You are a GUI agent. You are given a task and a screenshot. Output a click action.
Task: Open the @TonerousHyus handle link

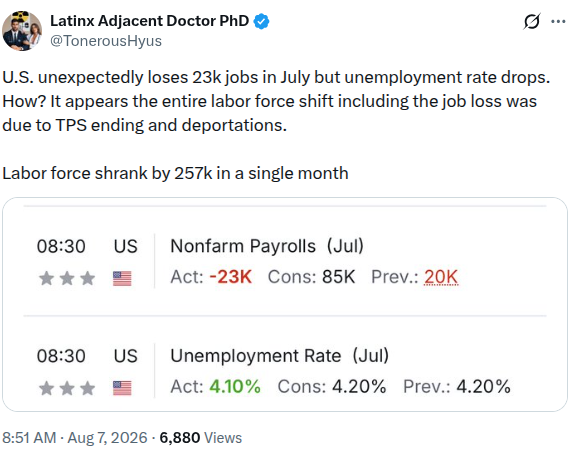[x=106, y=41]
